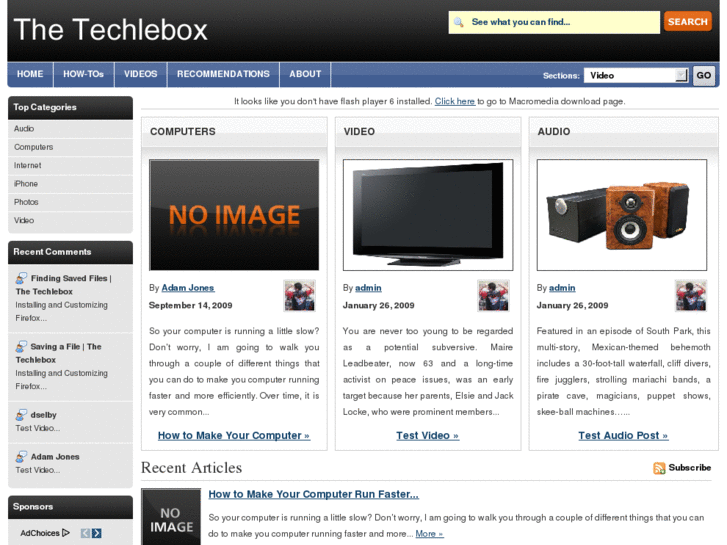Click the 'More »' link in Recent Articles

[x=429, y=534]
